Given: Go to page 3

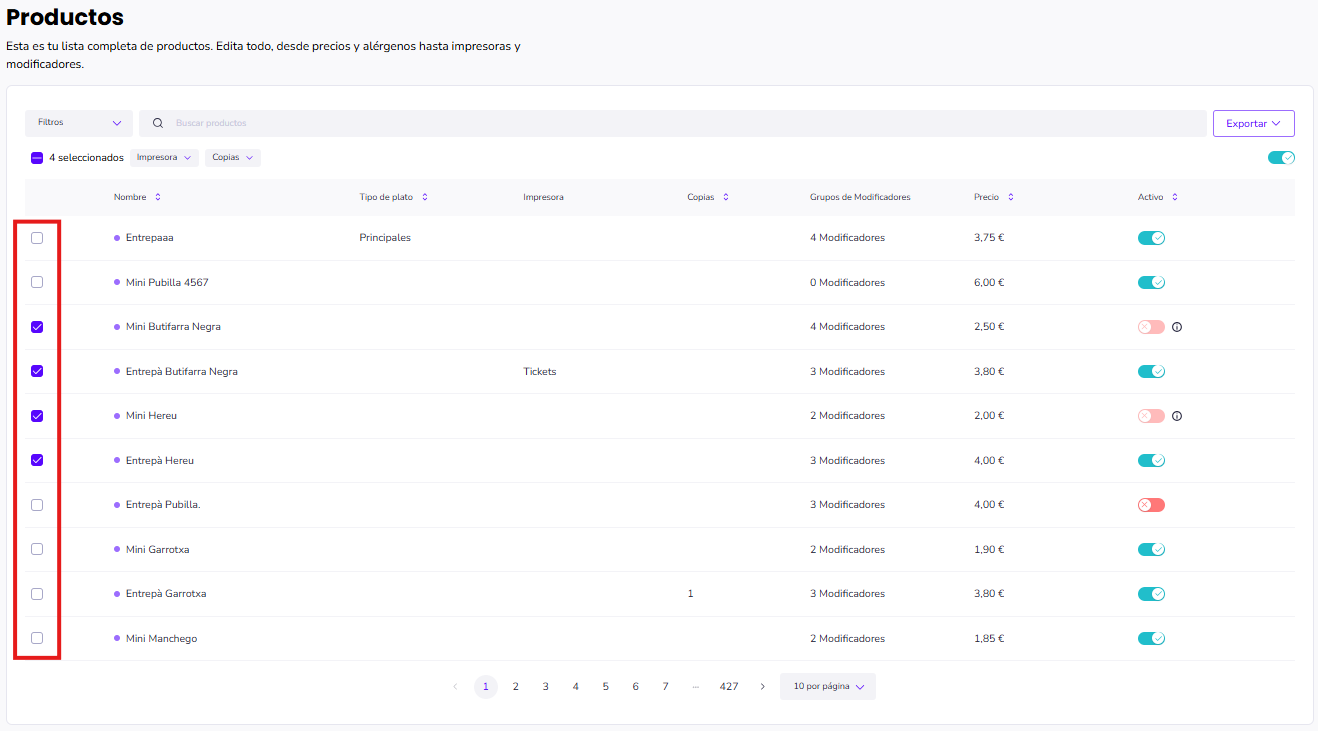Looking at the screenshot, I should (545, 687).
